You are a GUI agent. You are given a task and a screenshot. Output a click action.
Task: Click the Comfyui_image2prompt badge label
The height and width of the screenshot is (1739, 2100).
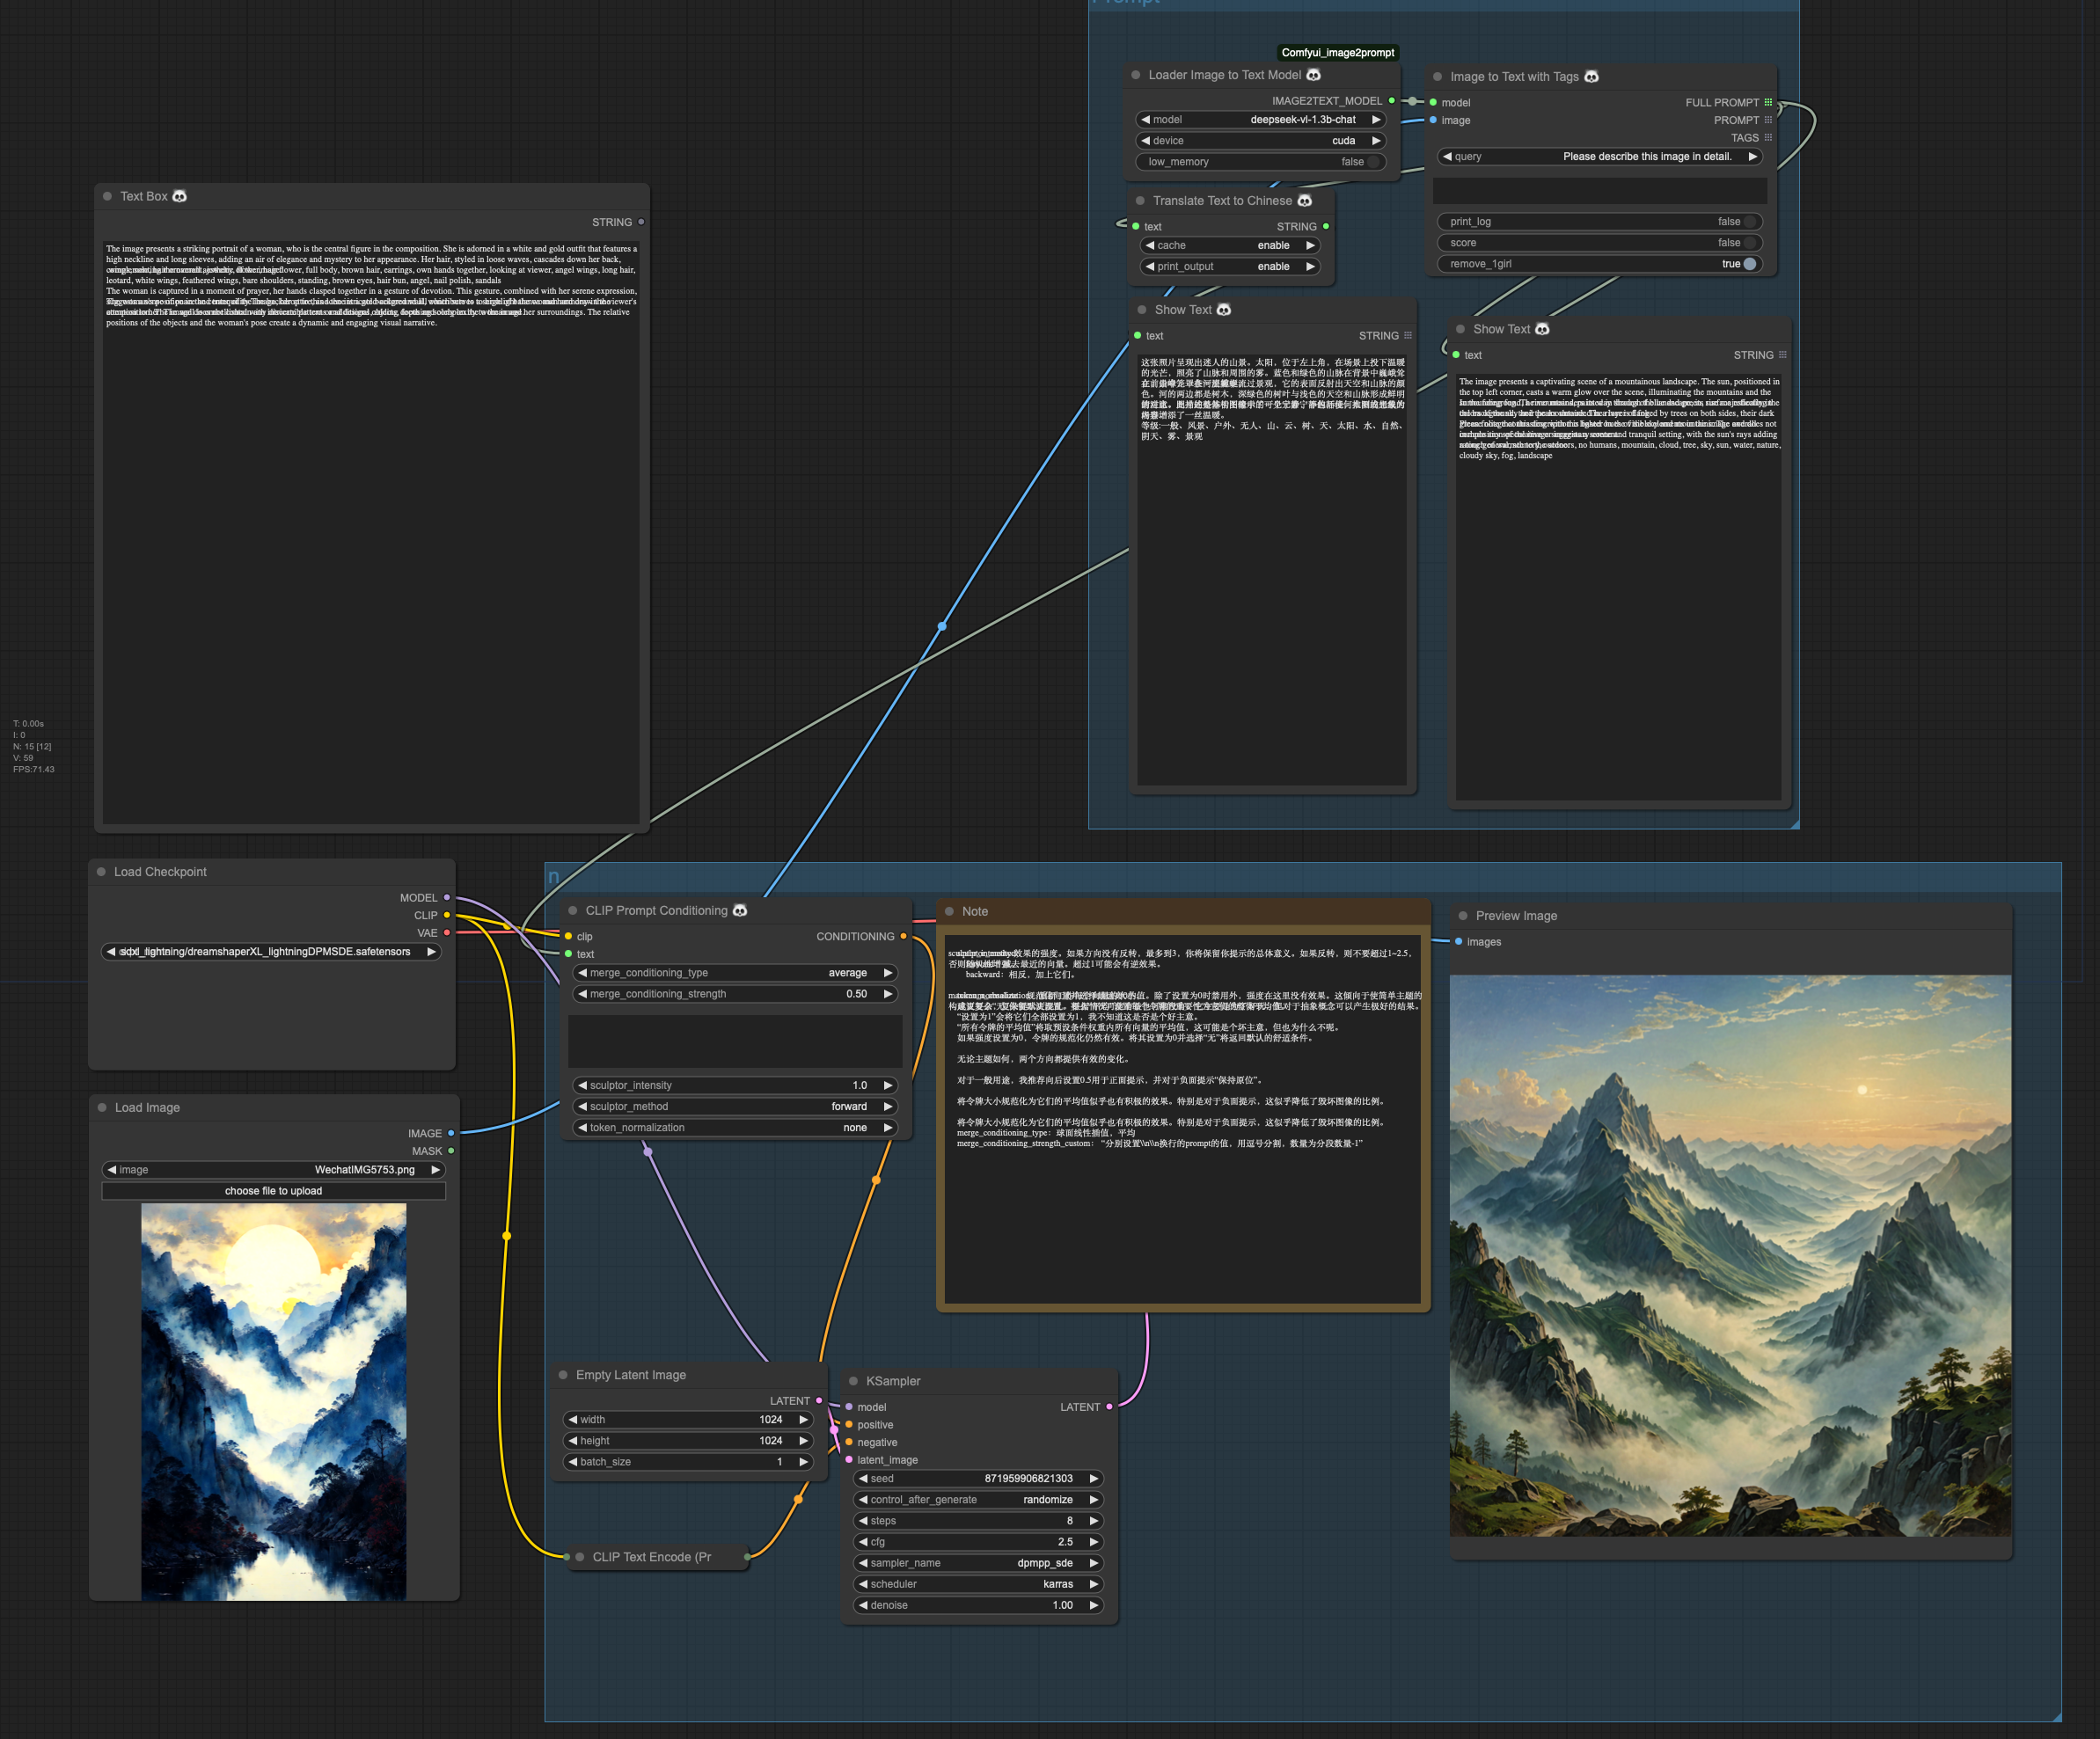point(1337,53)
